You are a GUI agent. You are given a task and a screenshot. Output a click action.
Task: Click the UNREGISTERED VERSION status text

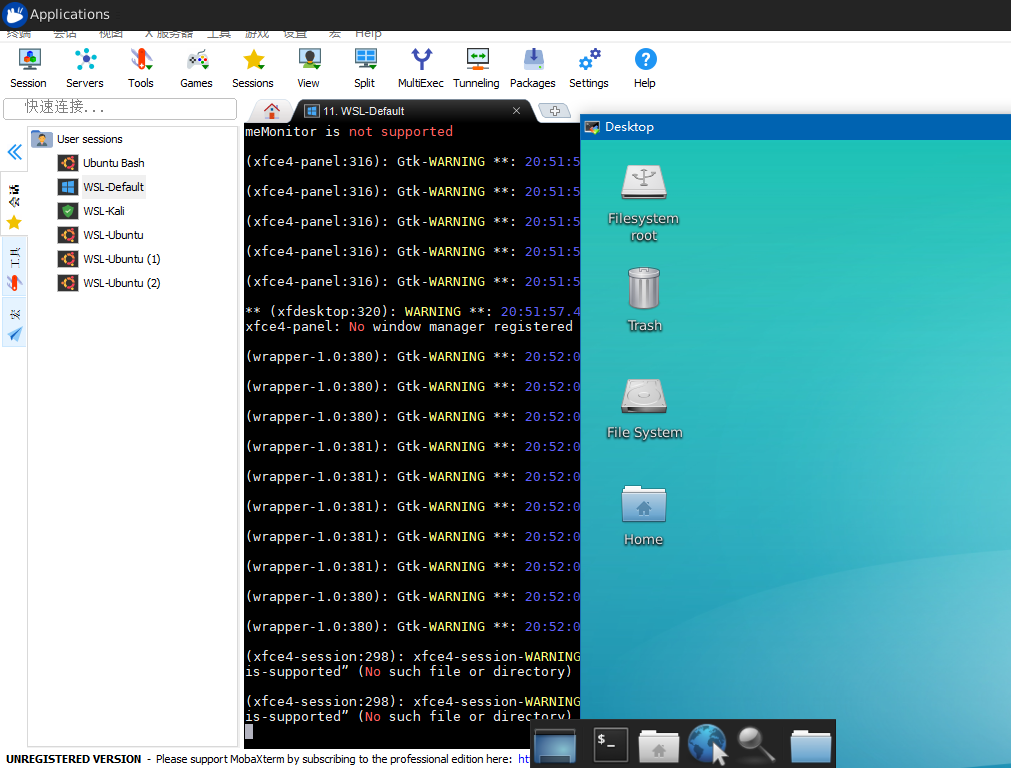pyautogui.click(x=74, y=759)
